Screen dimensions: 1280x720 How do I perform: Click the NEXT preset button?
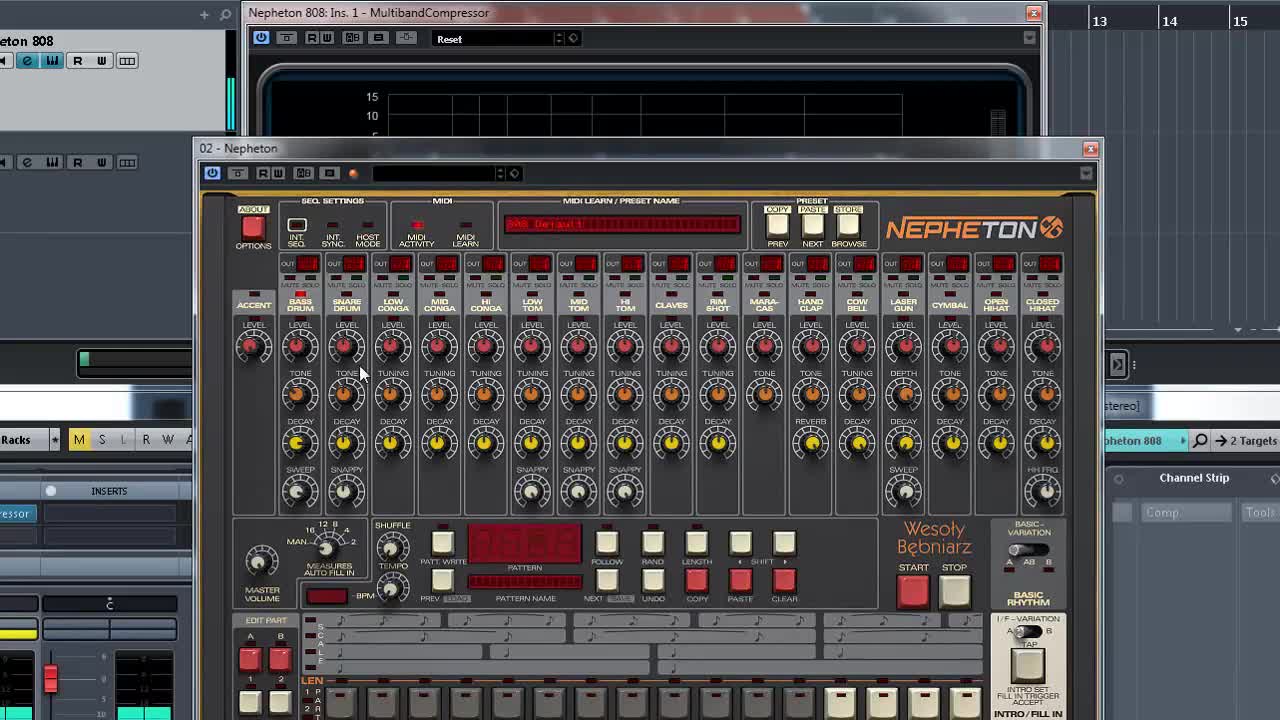813,226
